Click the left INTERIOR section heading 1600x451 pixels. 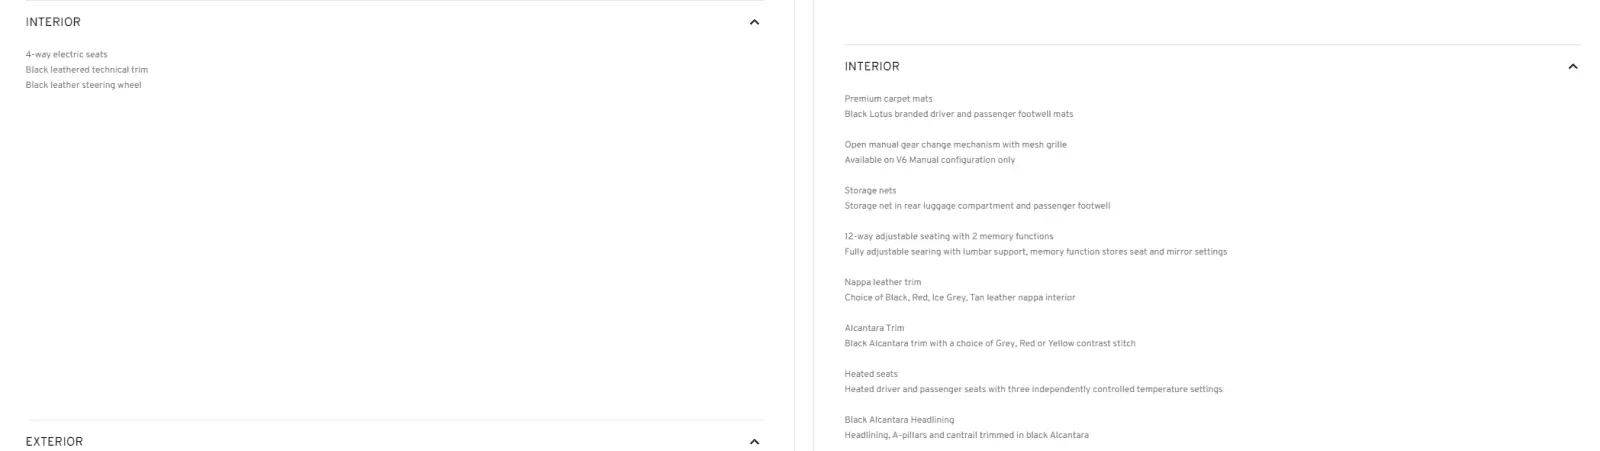tap(53, 22)
